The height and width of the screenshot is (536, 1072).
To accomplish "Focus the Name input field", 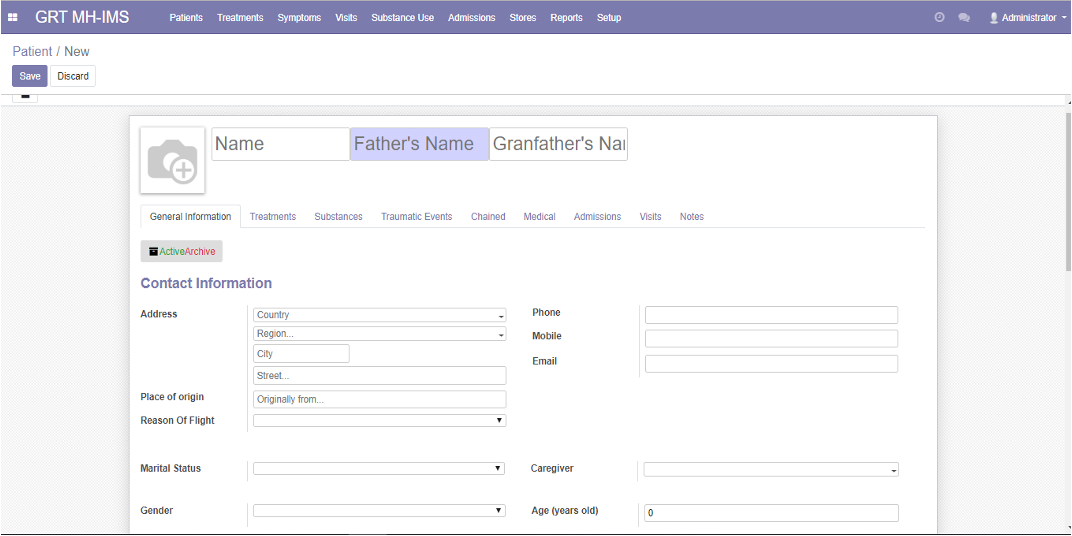I will (x=280, y=144).
